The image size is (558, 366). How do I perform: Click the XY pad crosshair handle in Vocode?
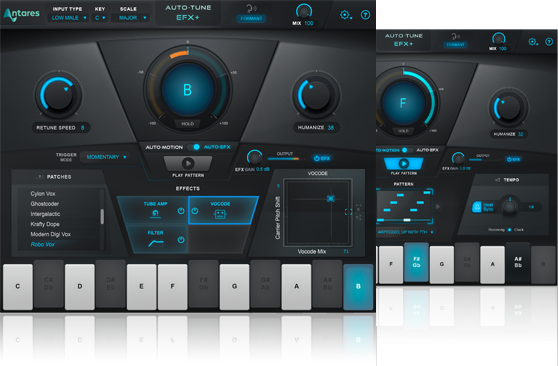click(x=331, y=198)
